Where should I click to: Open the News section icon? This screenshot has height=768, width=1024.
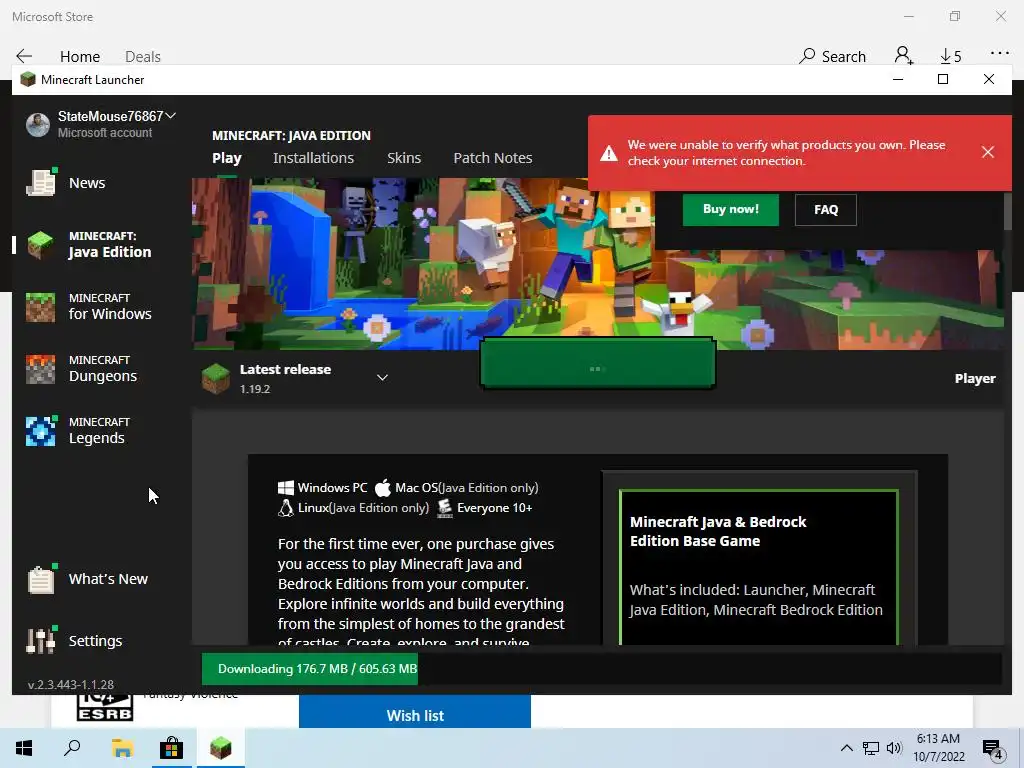coord(40,182)
